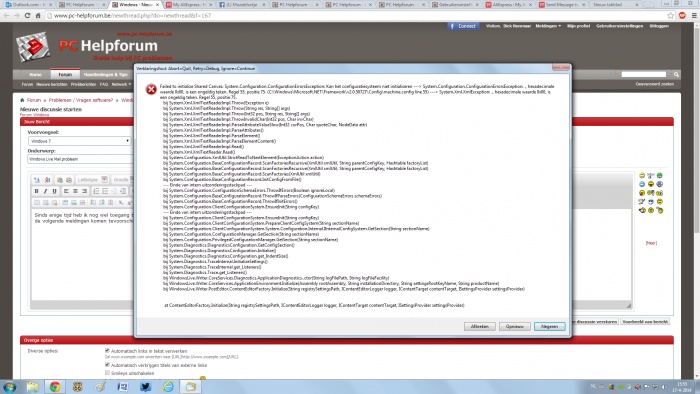
Task: Click the browser home button
Action: pyautogui.click(x=38, y=15)
